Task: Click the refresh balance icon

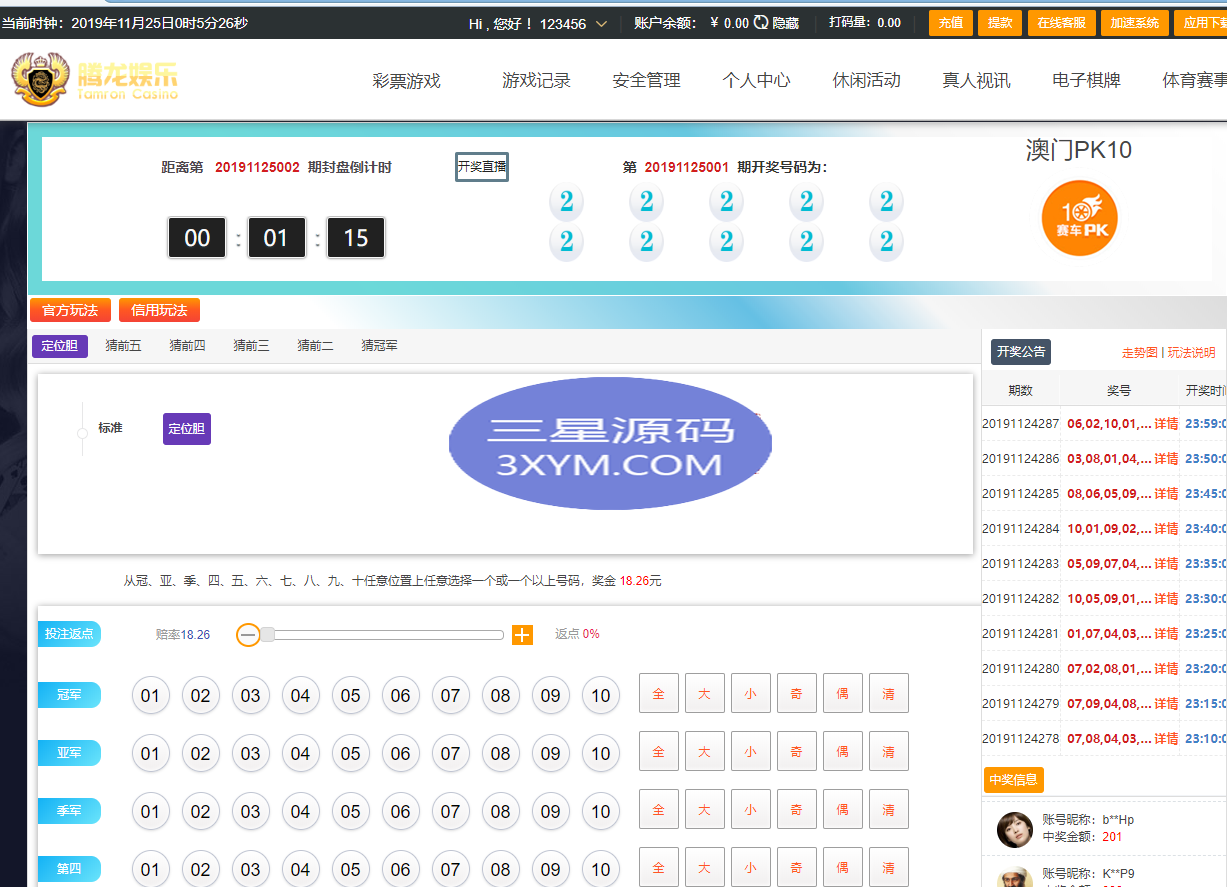Action: [x=761, y=23]
